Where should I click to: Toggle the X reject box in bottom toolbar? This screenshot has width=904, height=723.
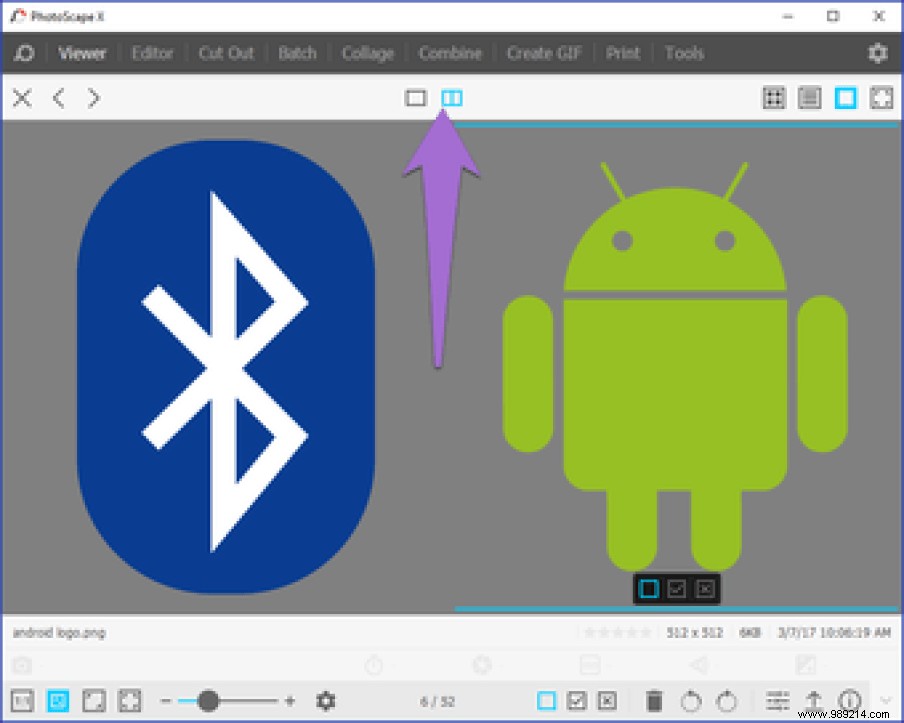(x=607, y=701)
